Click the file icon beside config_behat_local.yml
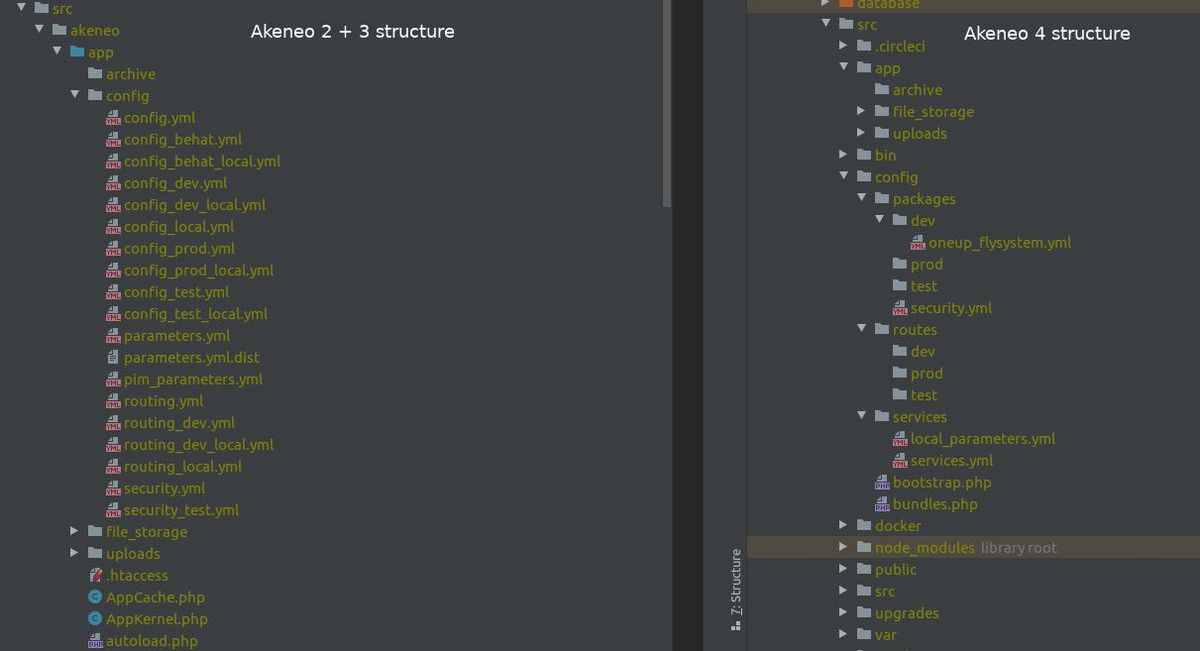The height and width of the screenshot is (651, 1200). click(x=113, y=161)
